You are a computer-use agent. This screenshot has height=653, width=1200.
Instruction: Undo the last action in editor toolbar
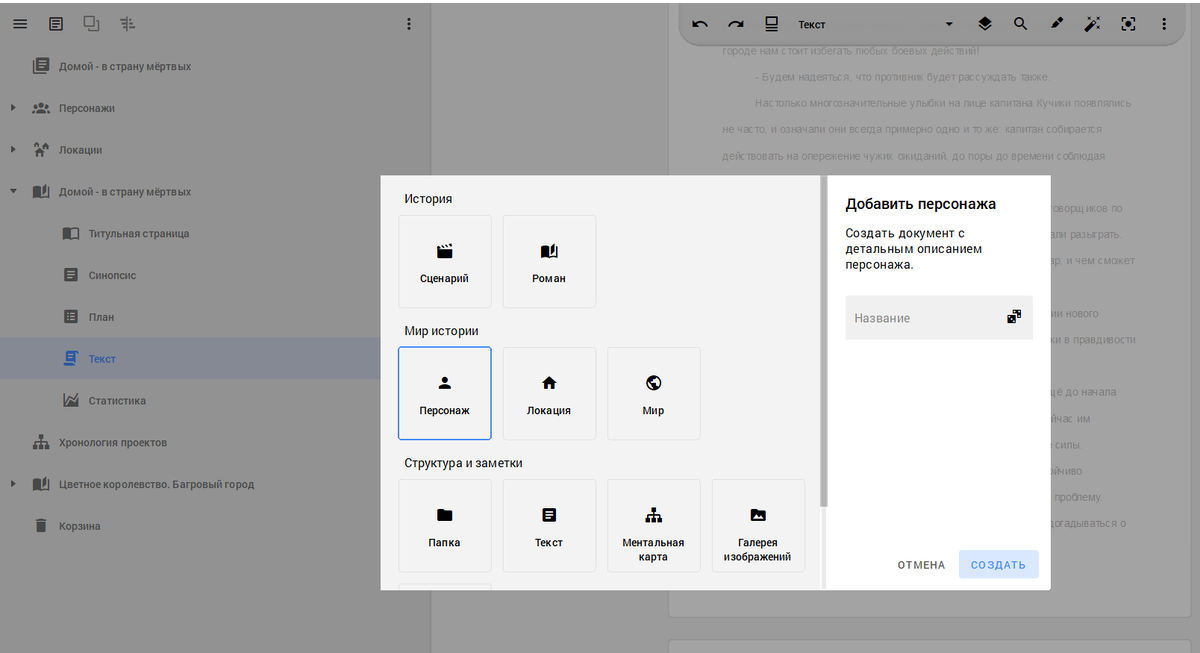700,24
